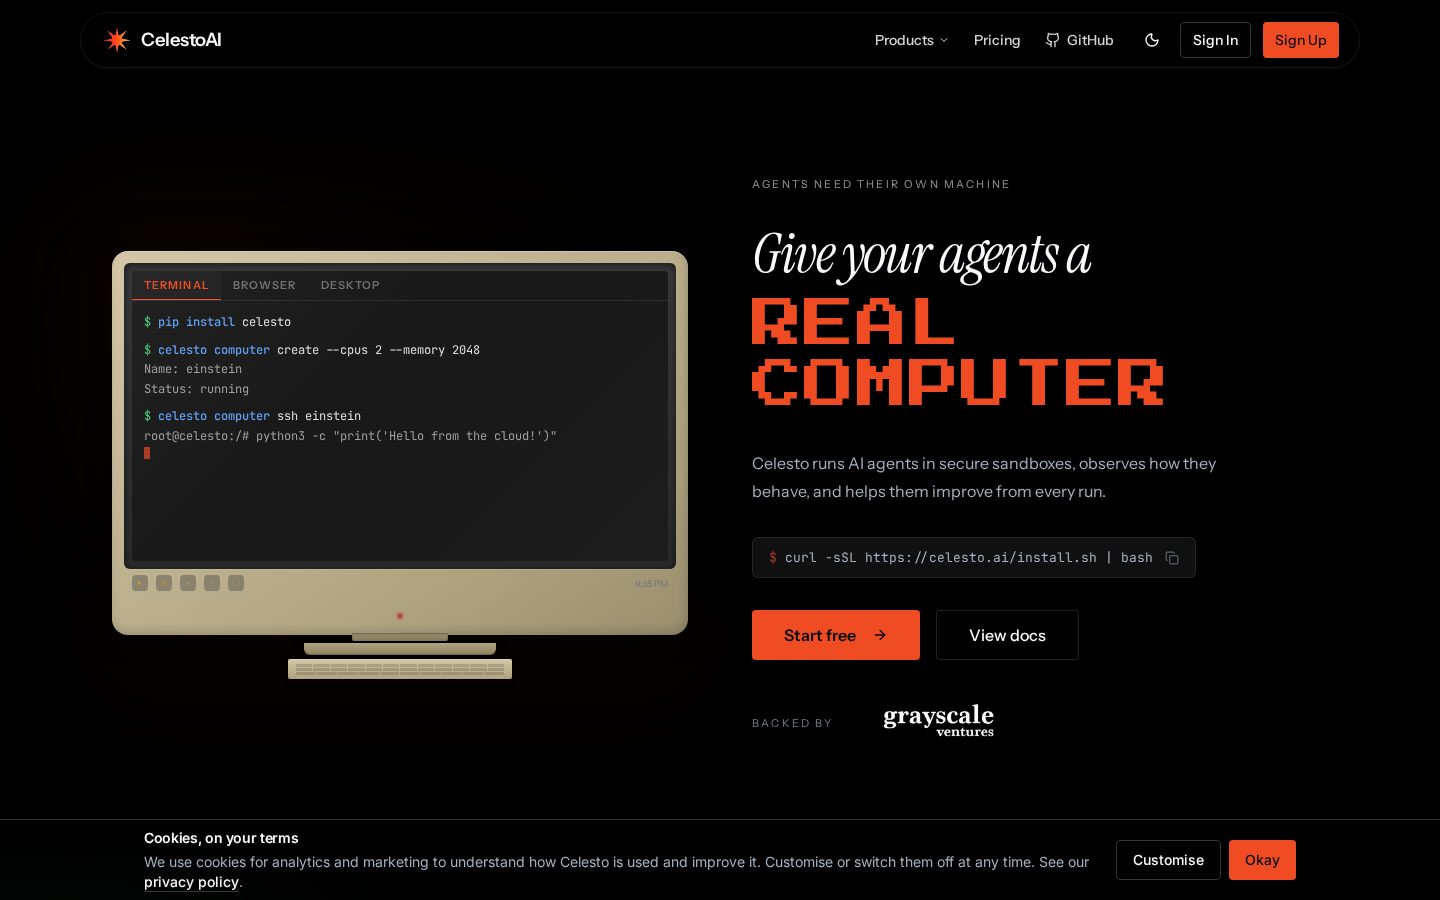
Task: Click the curl -sSL install command text
Action: pyautogui.click(x=969, y=558)
